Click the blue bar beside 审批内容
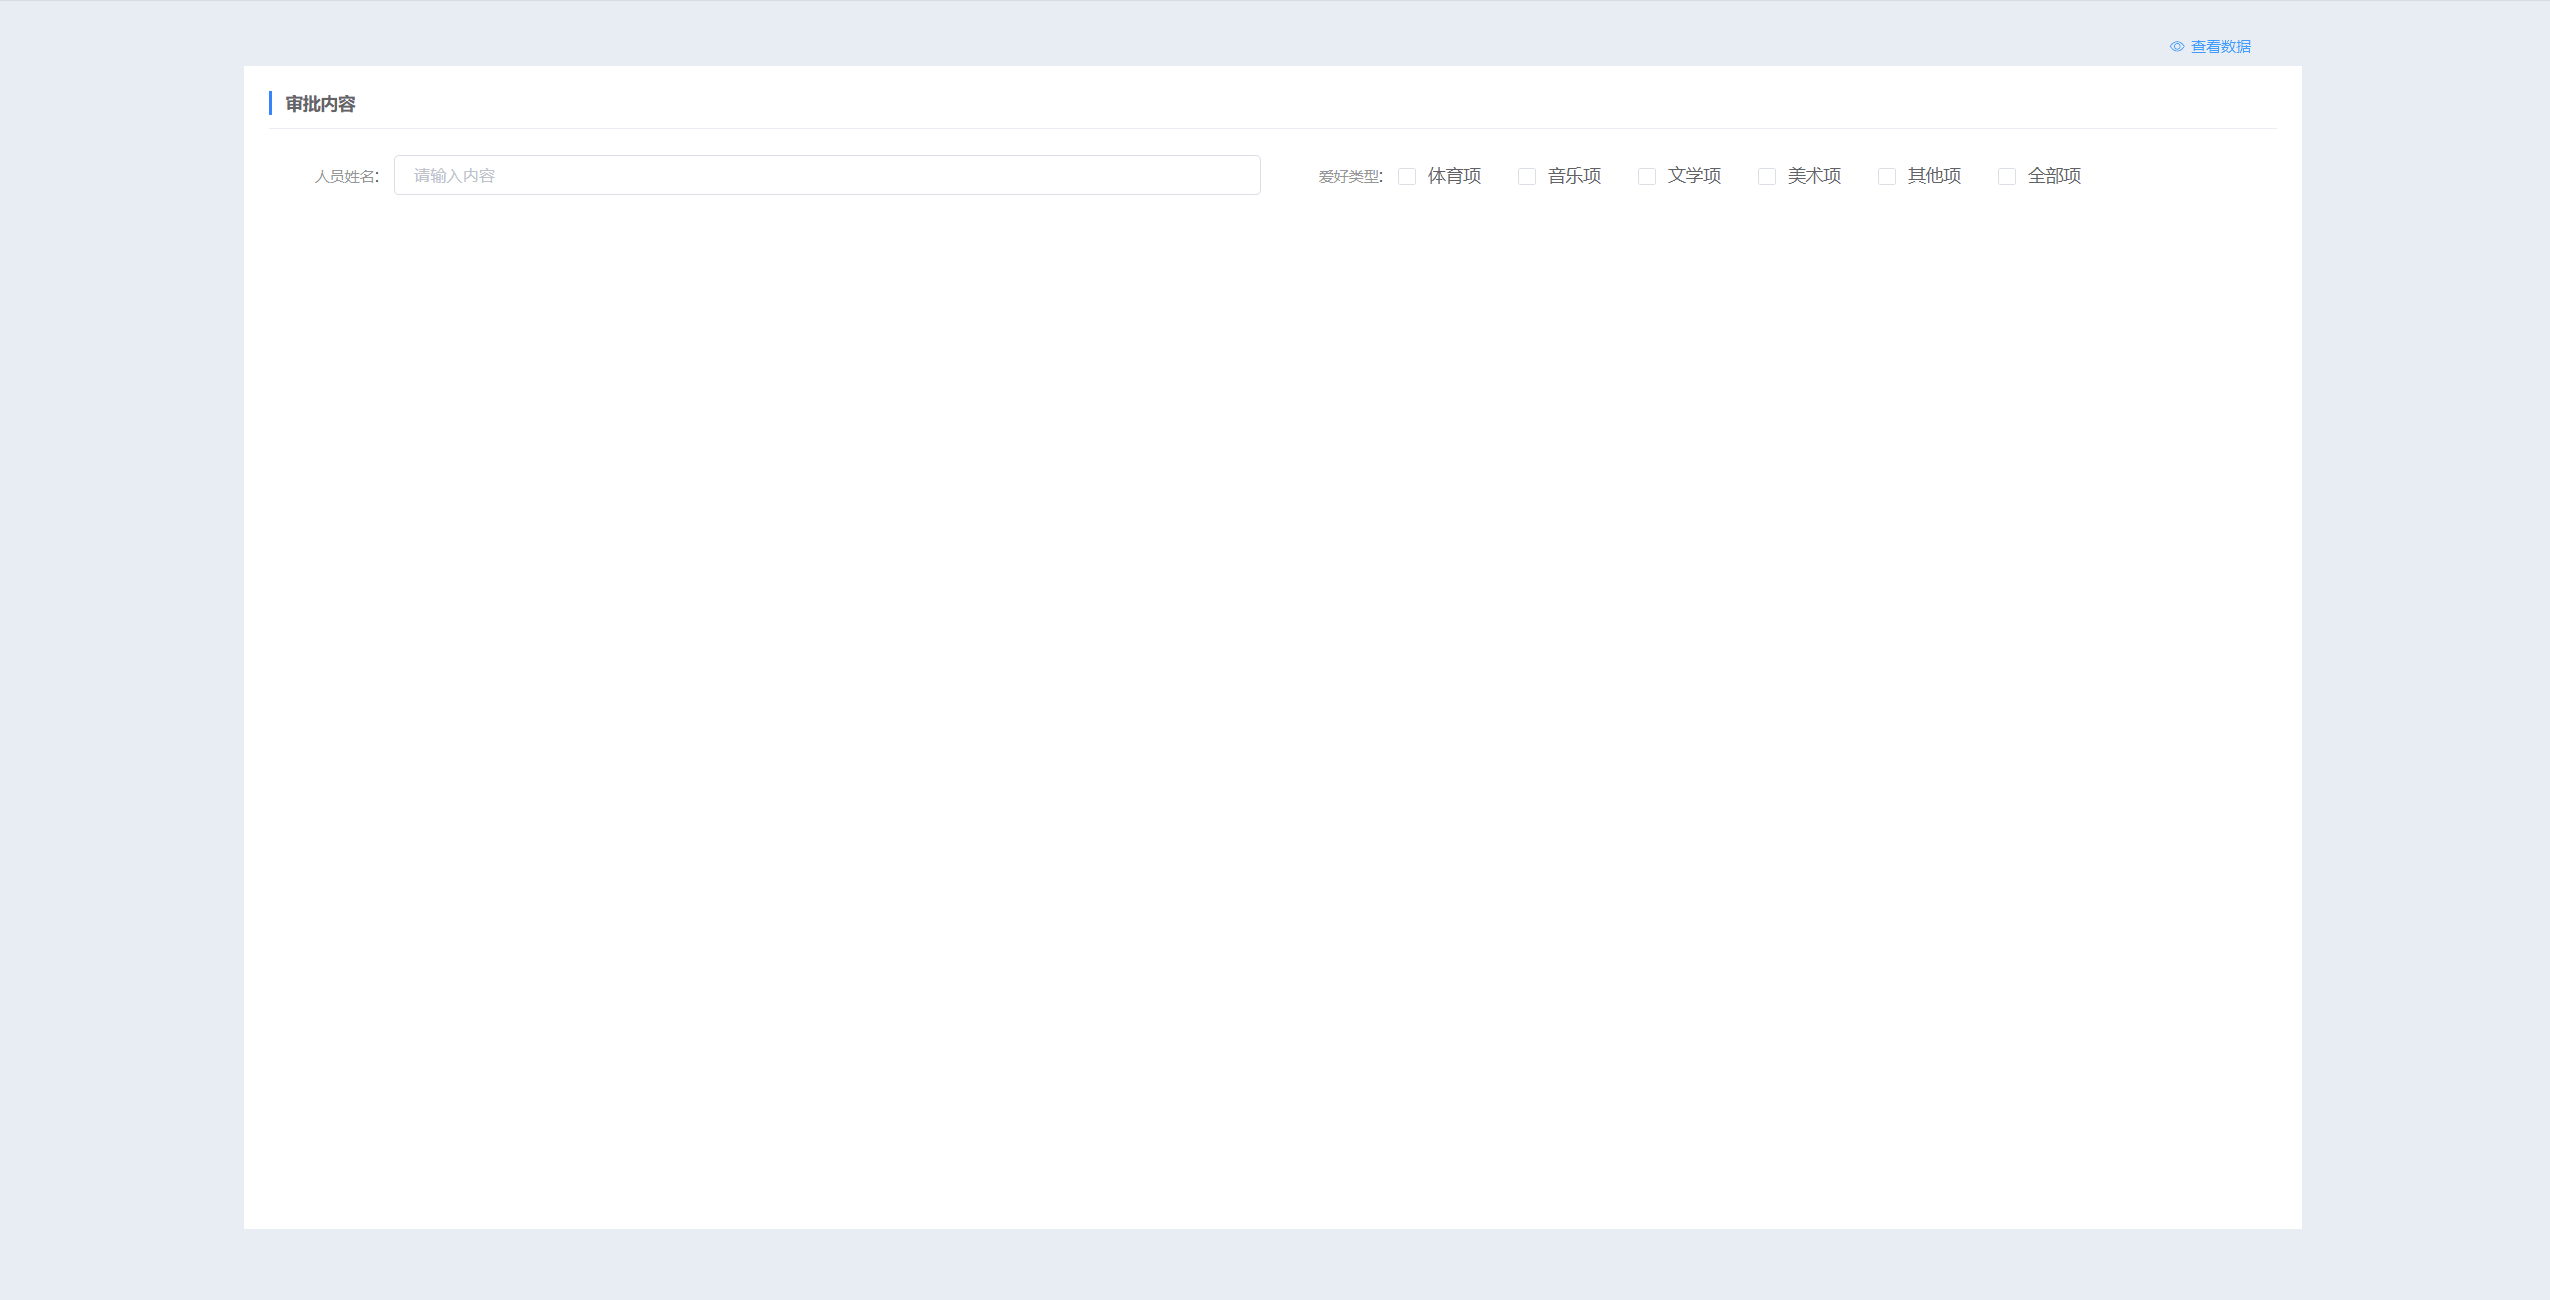The image size is (2550, 1300). pyautogui.click(x=270, y=103)
